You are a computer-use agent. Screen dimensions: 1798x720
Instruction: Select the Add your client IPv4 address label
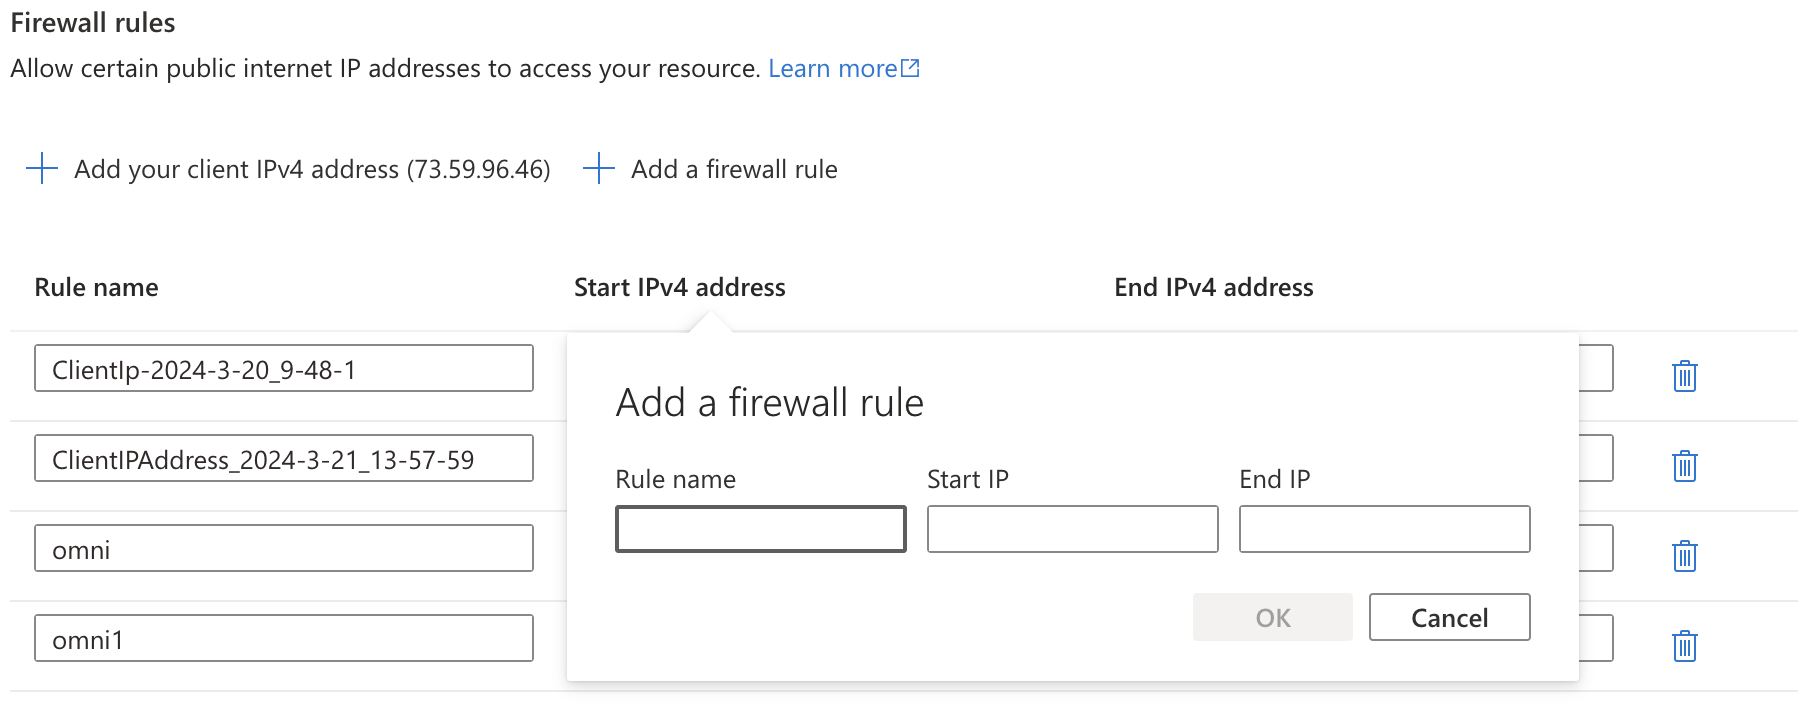pyautogui.click(x=312, y=169)
